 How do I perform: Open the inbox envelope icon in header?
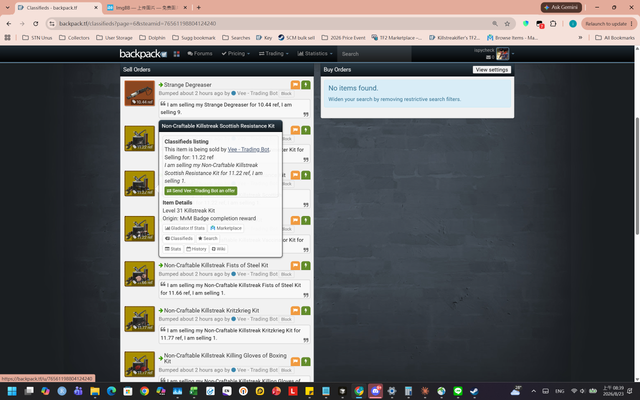click(488, 58)
